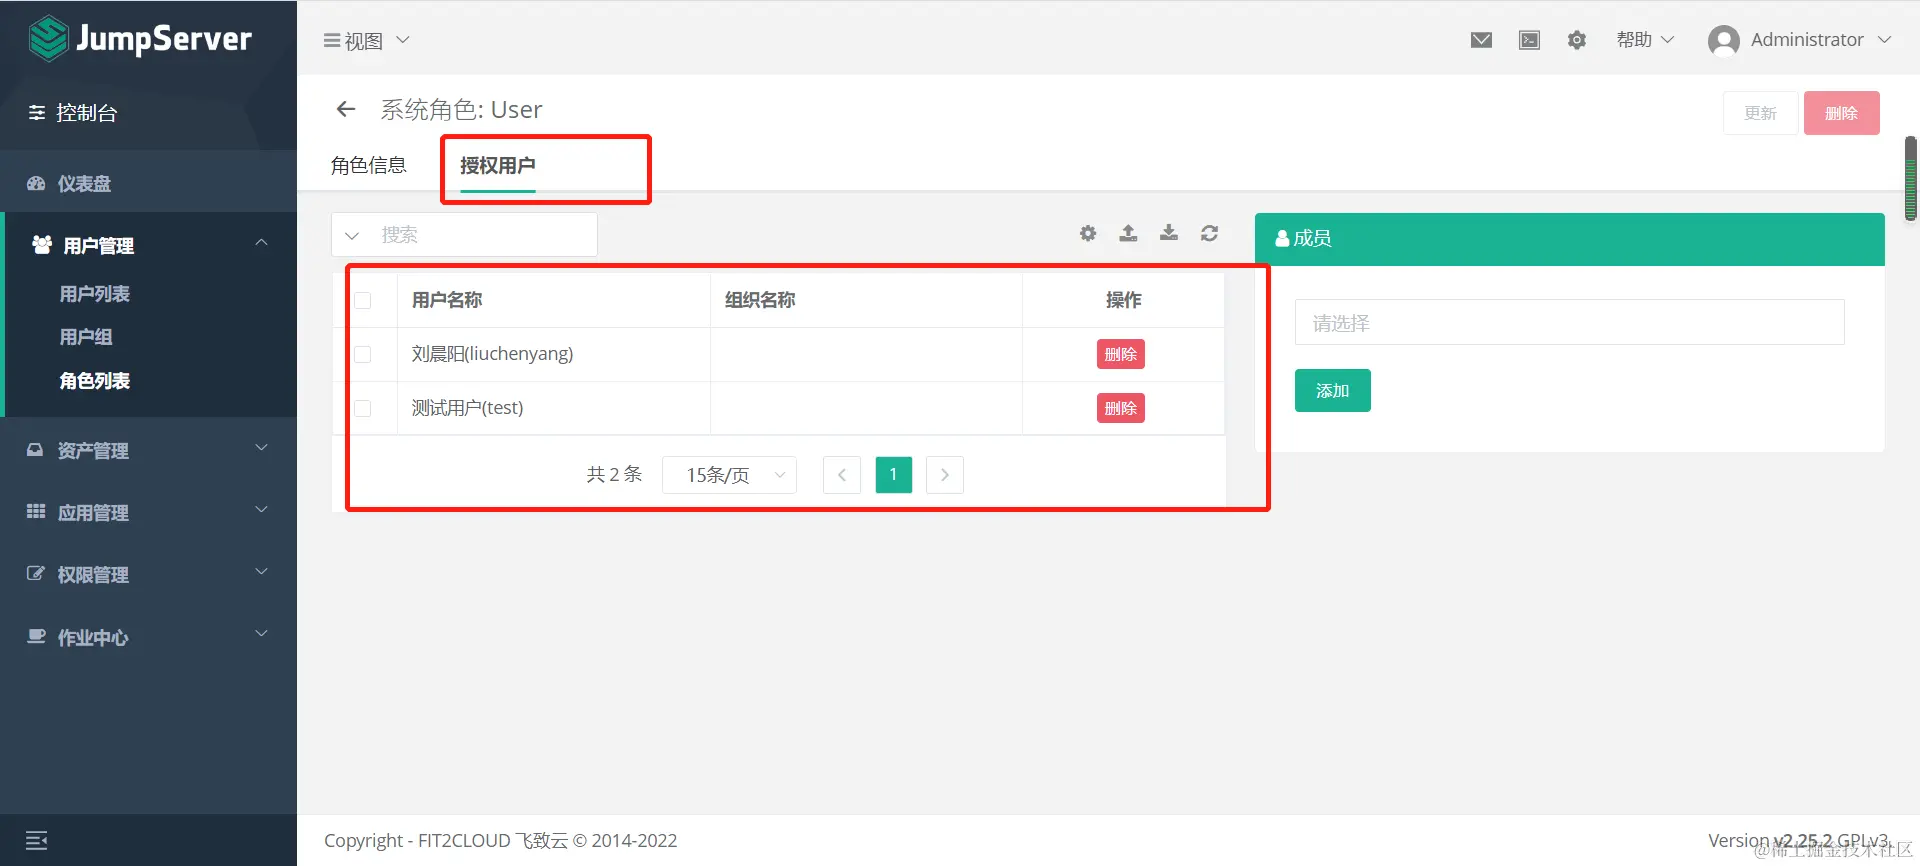Screen dimensions: 1920x866
Task: Expand the 应用管理 section
Action: (148, 512)
